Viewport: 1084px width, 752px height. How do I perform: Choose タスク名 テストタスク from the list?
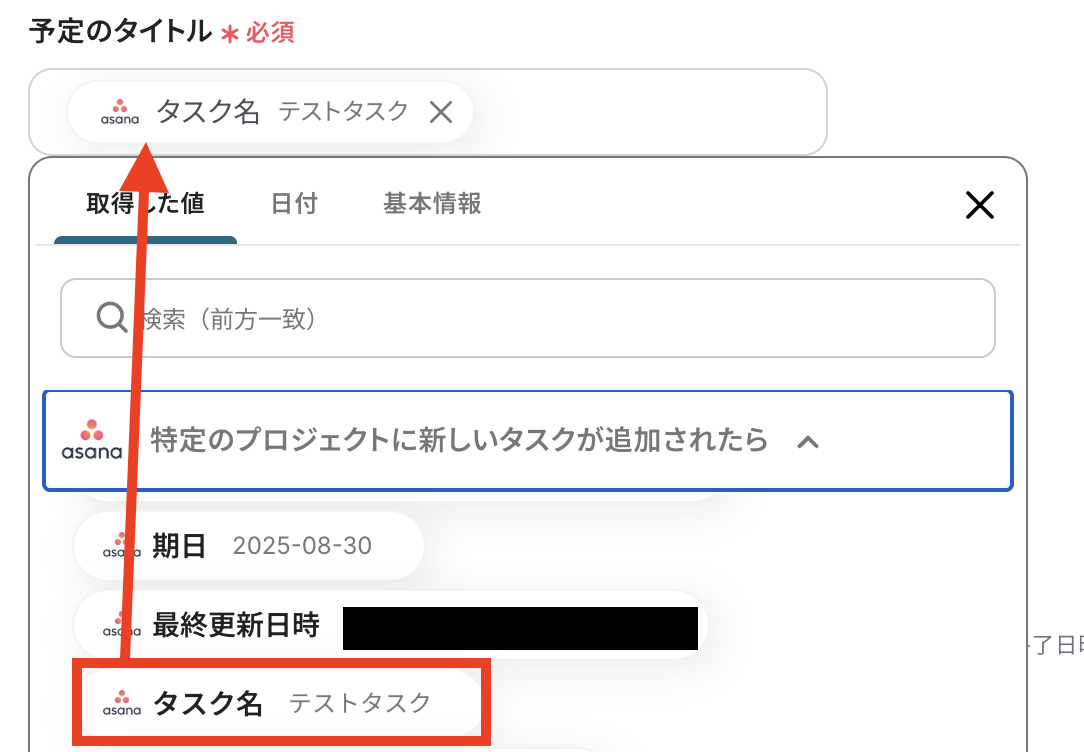coord(290,704)
